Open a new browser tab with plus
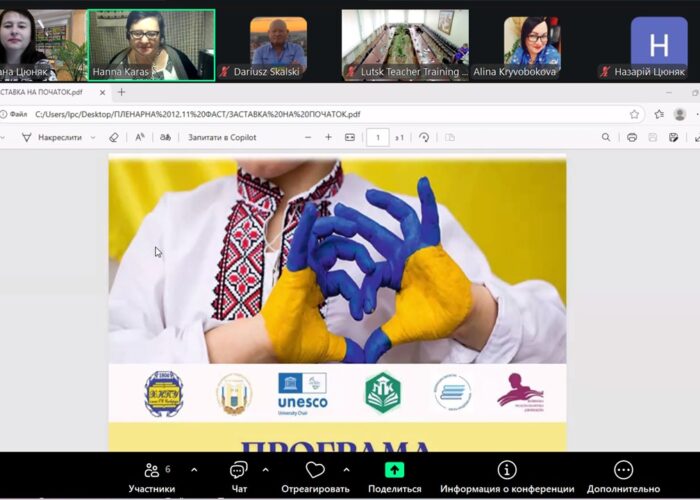 (121, 92)
